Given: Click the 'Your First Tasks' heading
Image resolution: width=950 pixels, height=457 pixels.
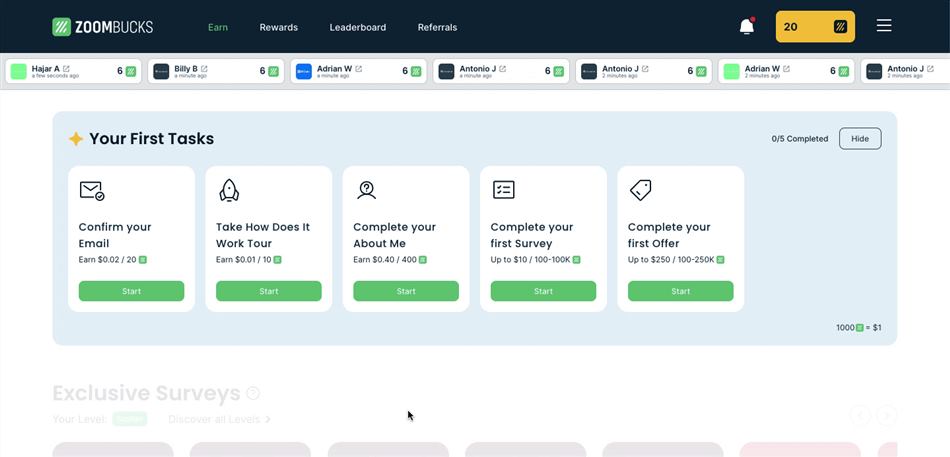Looking at the screenshot, I should pyautogui.click(x=151, y=139).
